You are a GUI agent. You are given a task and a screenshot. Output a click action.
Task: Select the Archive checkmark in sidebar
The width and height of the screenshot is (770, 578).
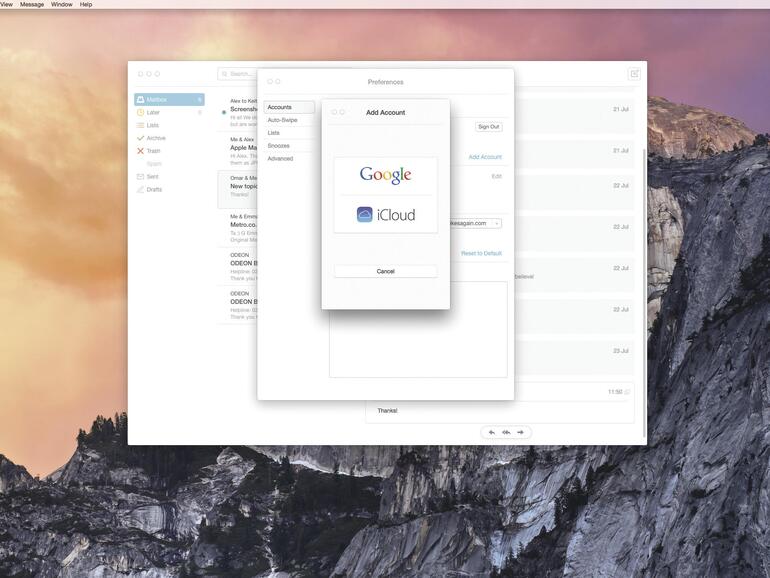point(140,138)
